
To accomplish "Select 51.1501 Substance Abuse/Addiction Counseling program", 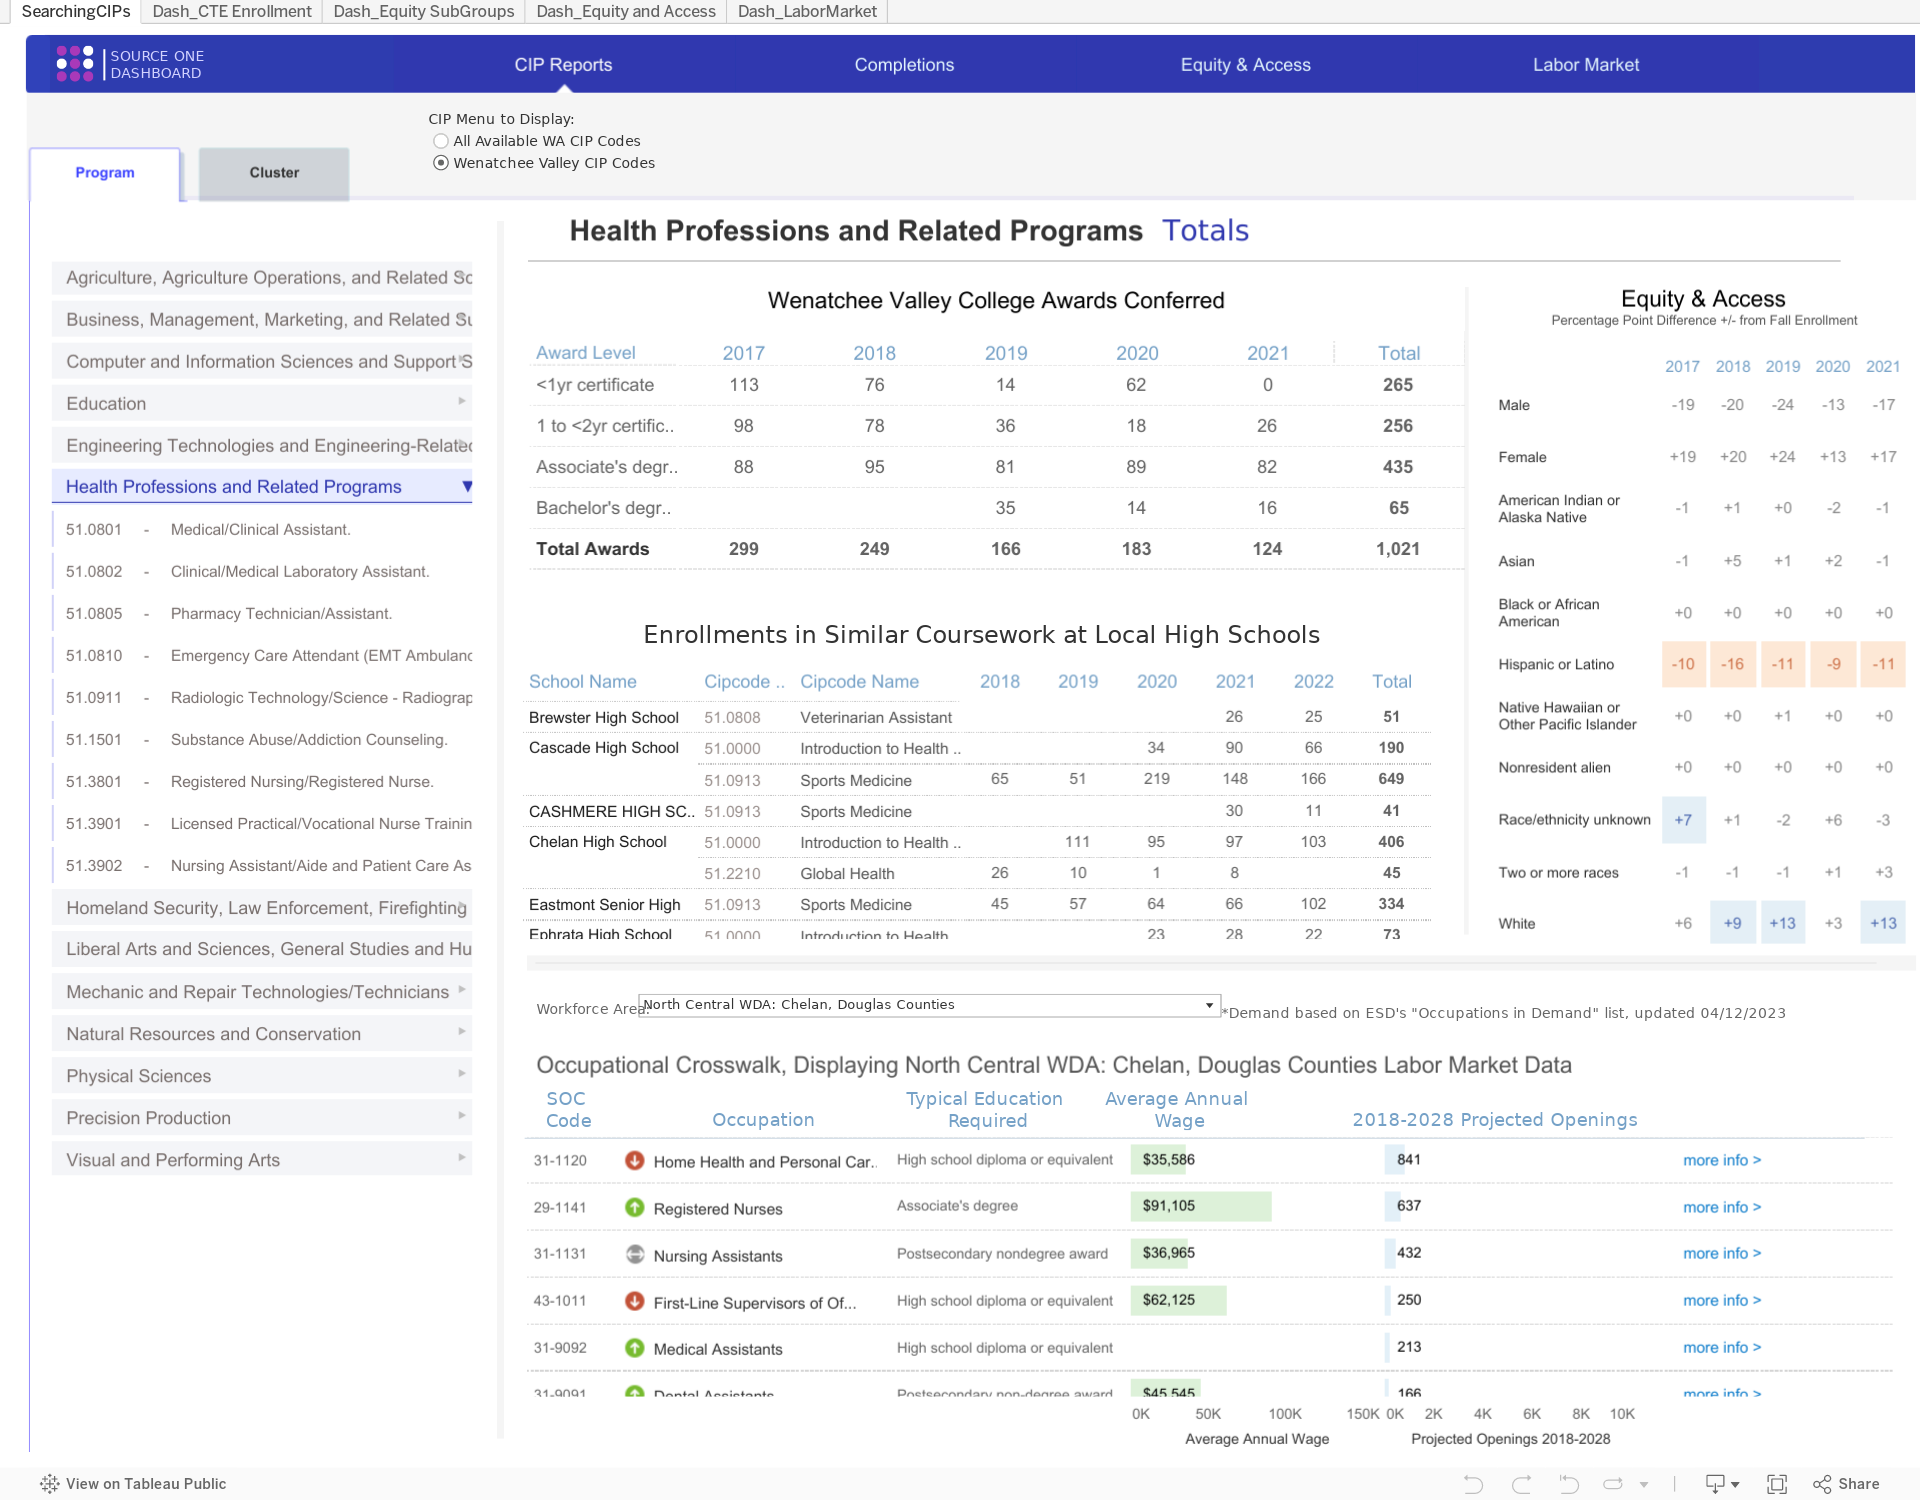I will coord(262,740).
